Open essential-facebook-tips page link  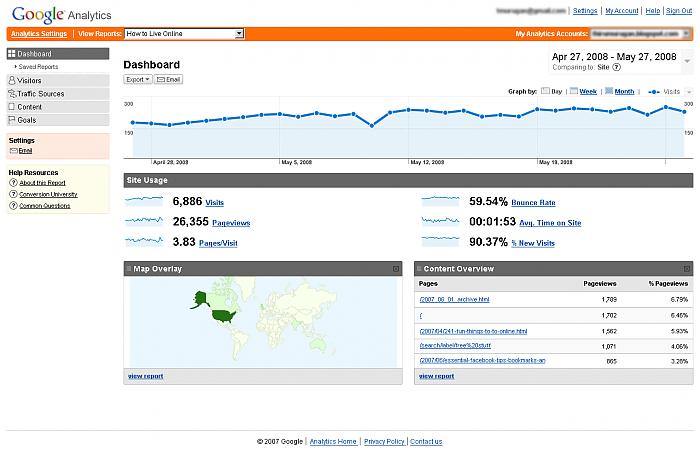tap(483, 360)
